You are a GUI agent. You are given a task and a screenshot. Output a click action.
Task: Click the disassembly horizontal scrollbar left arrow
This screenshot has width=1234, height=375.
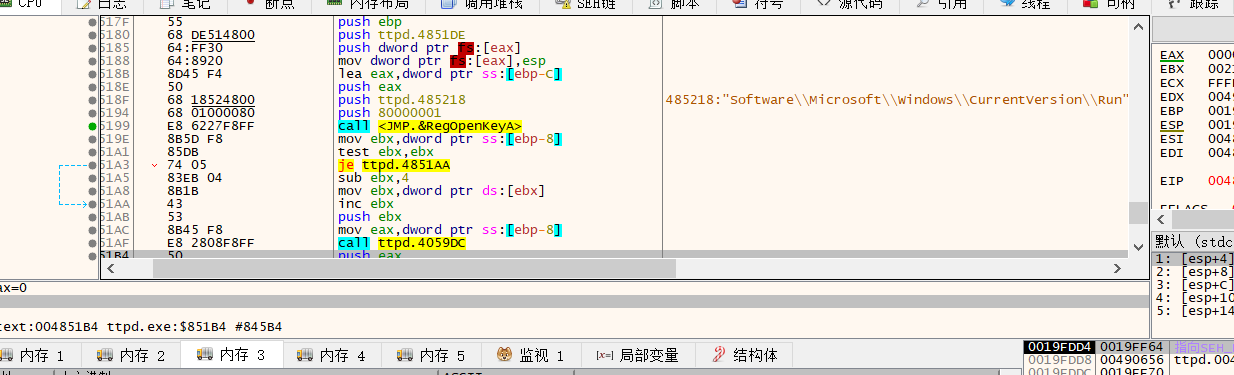112,268
